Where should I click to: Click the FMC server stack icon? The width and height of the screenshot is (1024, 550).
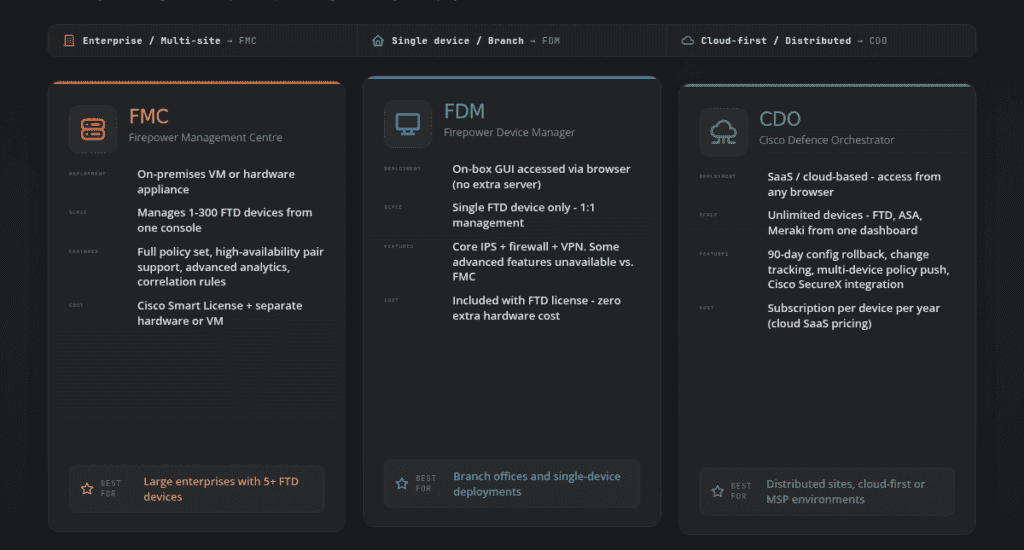(93, 129)
